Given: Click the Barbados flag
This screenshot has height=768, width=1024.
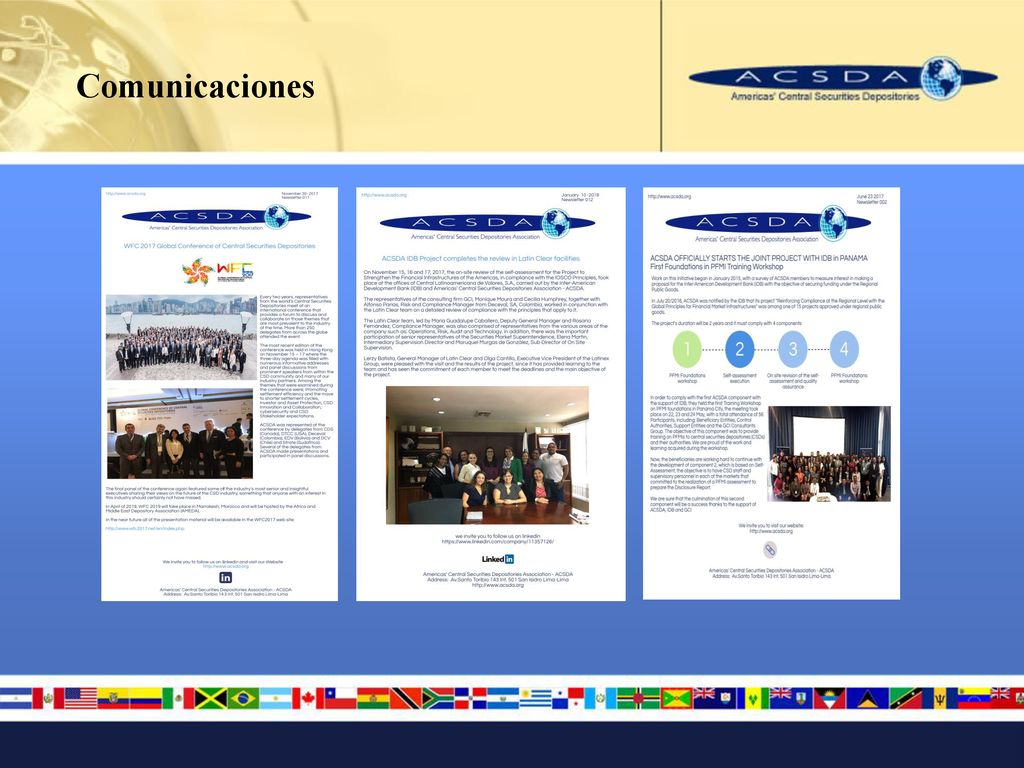Looking at the screenshot, I should [x=940, y=698].
